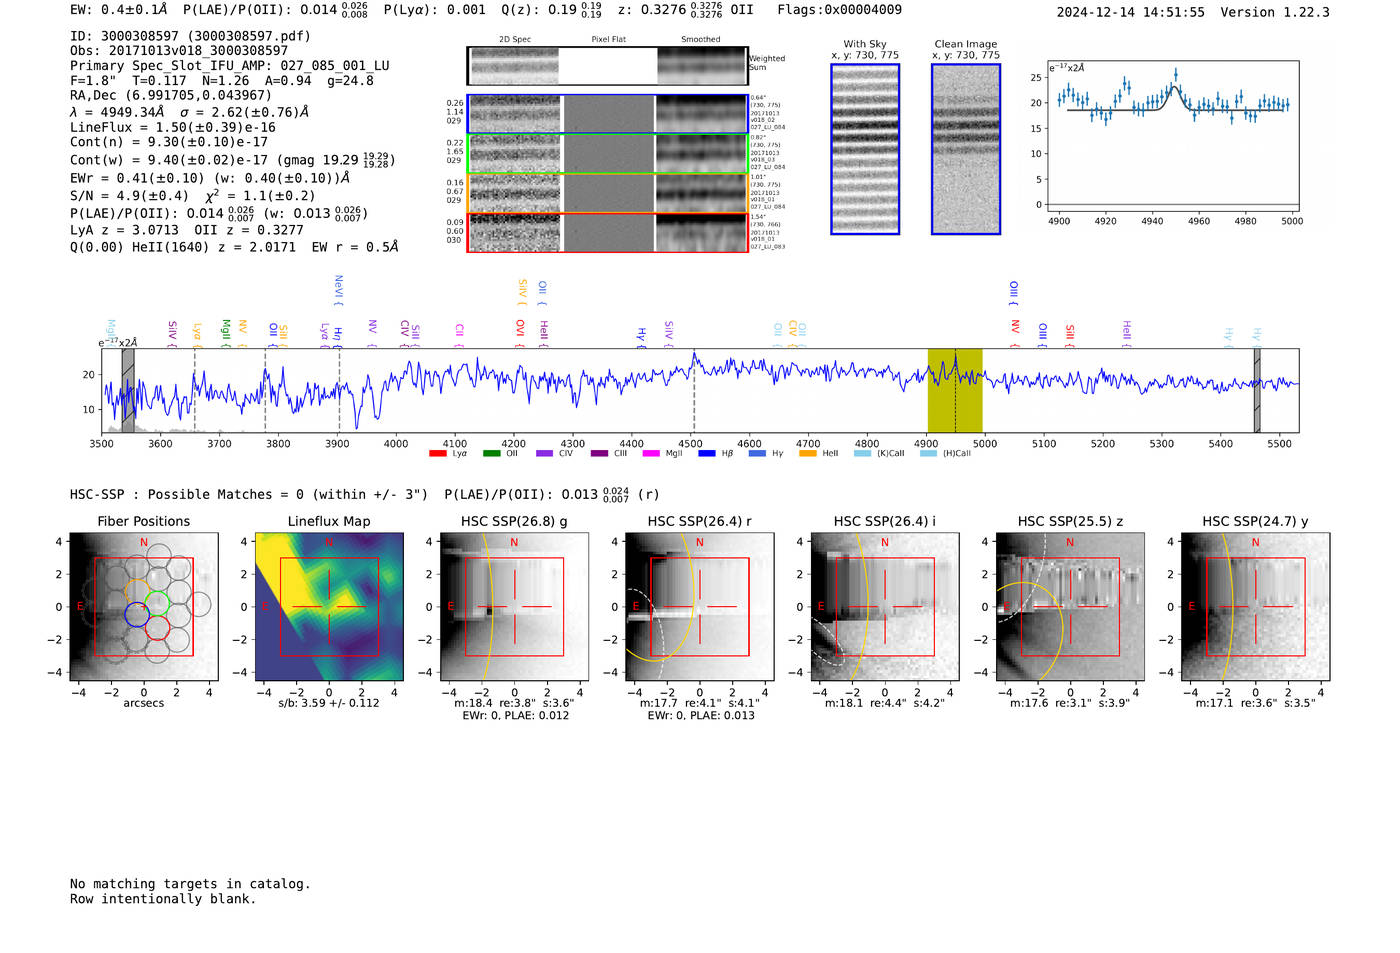
Task: Open the HSC SSP(25.5) z image
Action: [1070, 607]
